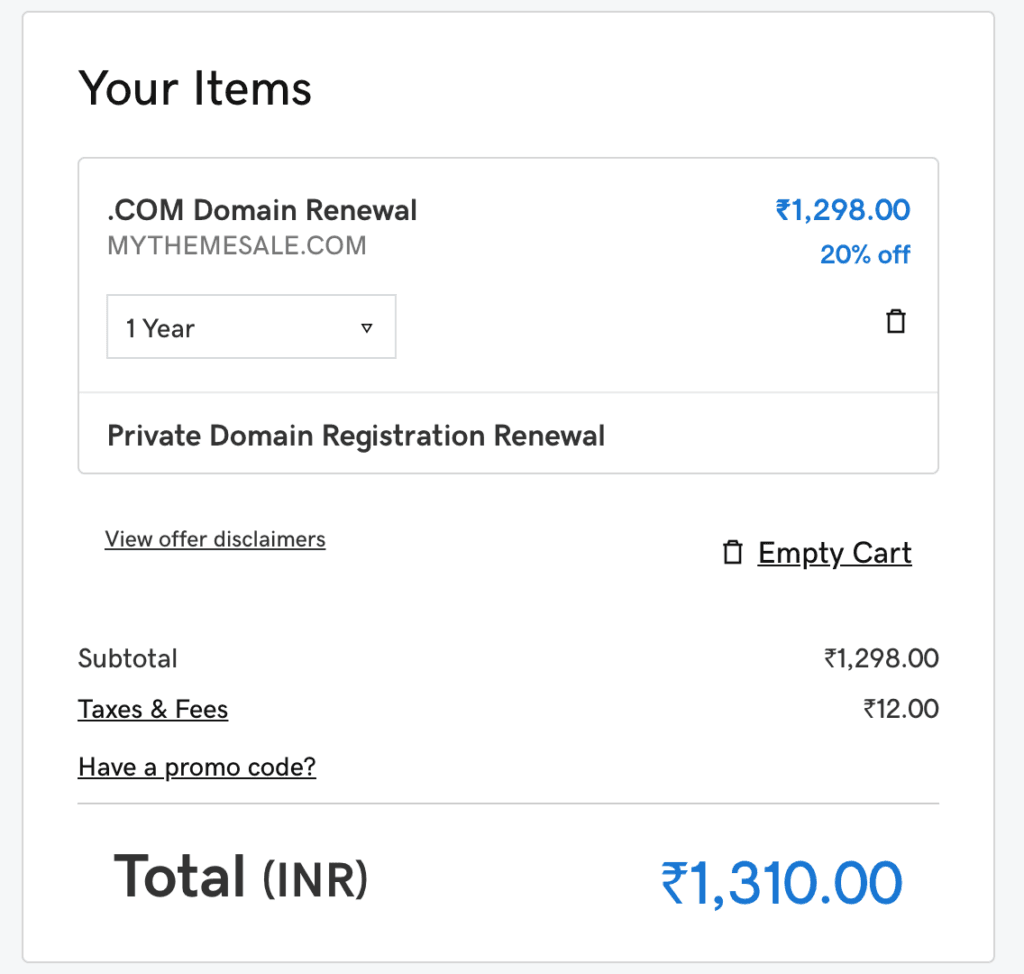Click the 20% off discount label
The width and height of the screenshot is (1024, 974).
[x=865, y=255]
